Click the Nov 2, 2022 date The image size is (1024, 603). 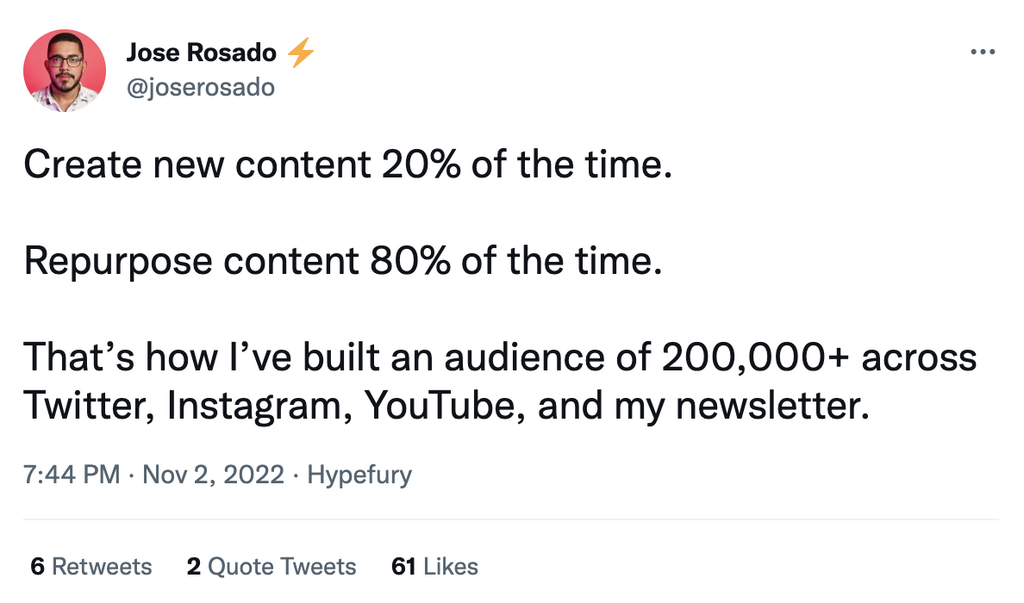click(x=216, y=474)
